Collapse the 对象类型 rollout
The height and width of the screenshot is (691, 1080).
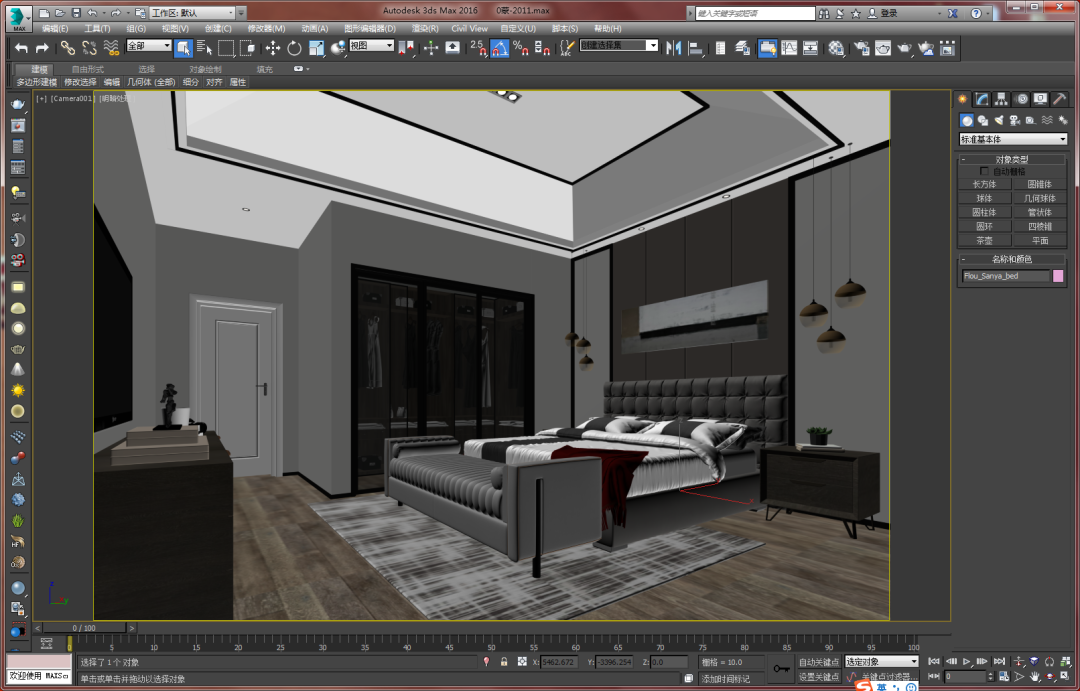[x=1012, y=159]
